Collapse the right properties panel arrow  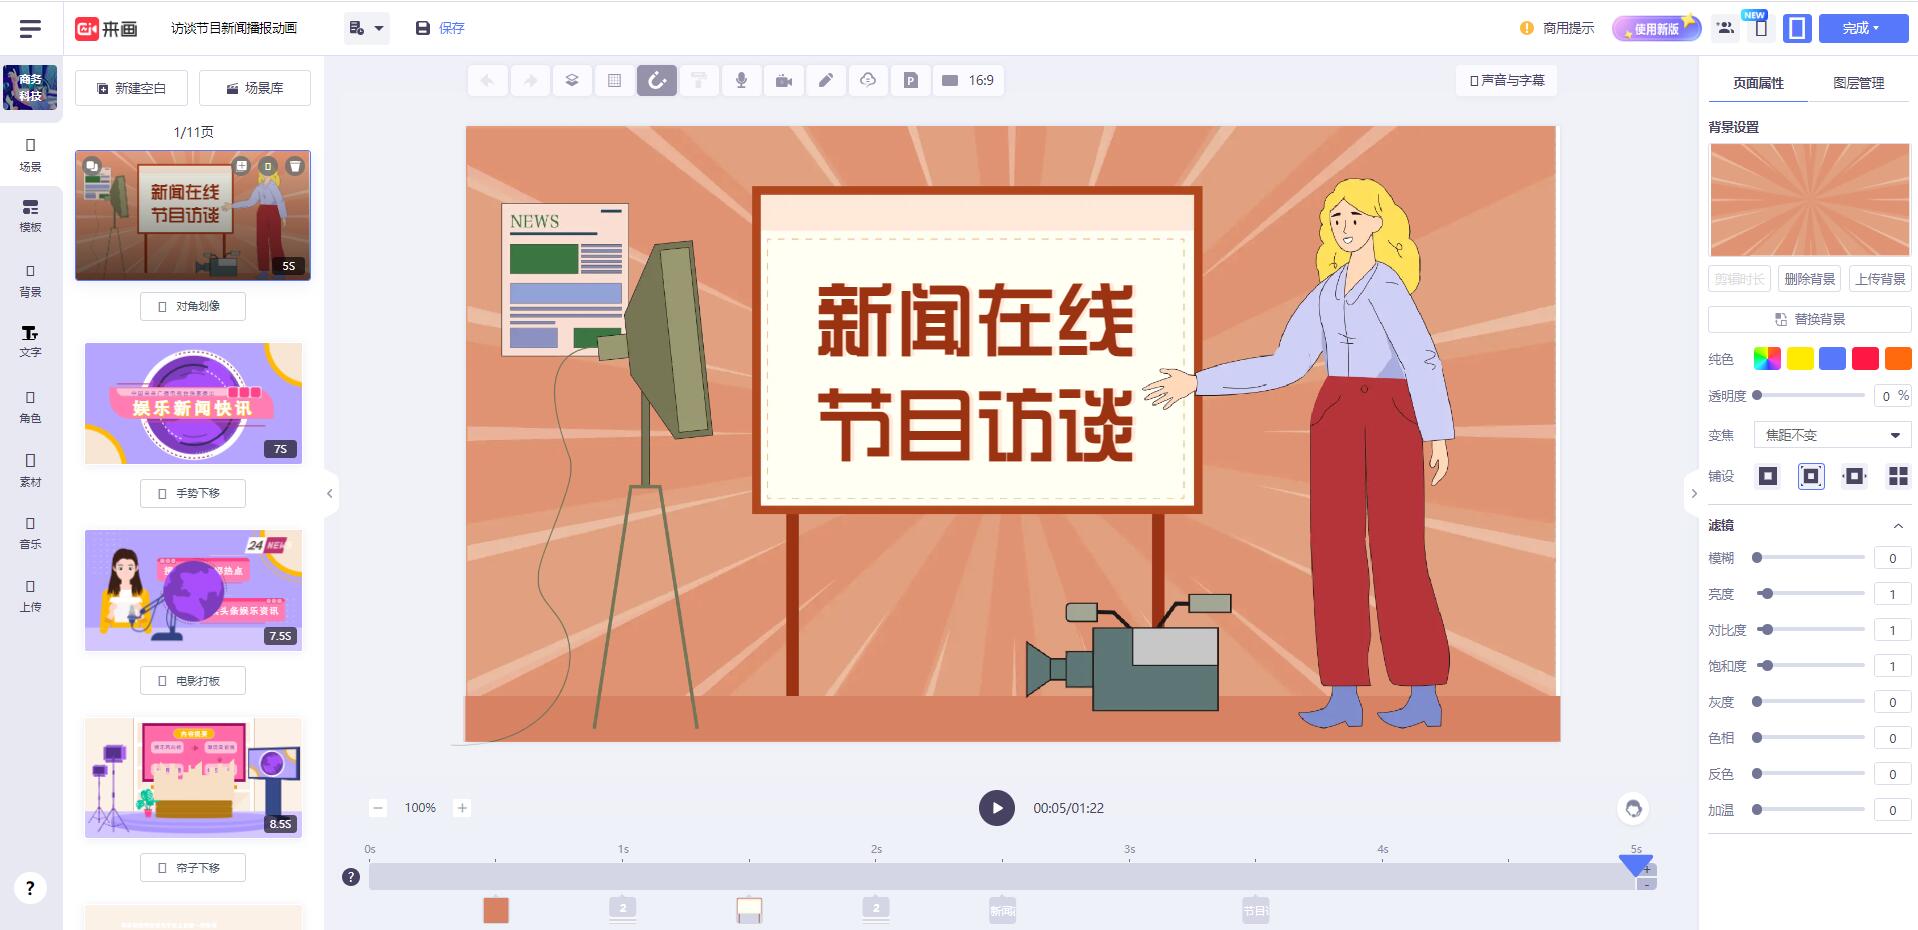(1693, 493)
